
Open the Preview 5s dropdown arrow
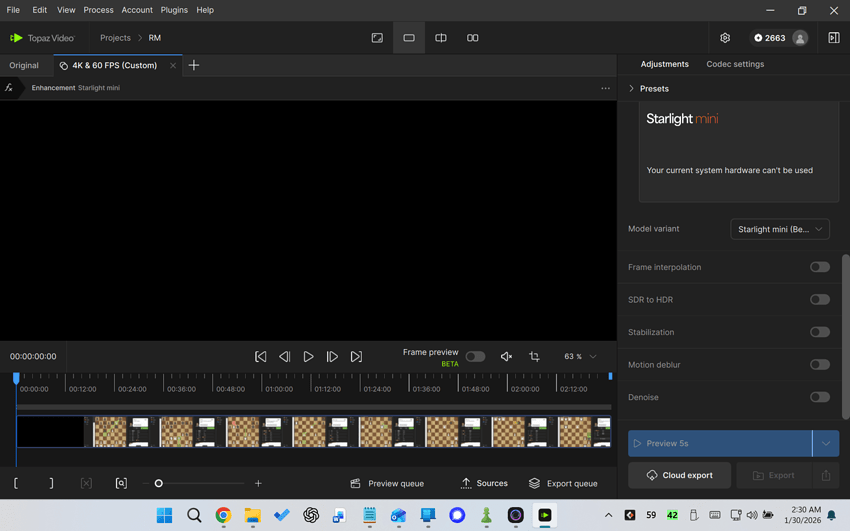point(826,443)
